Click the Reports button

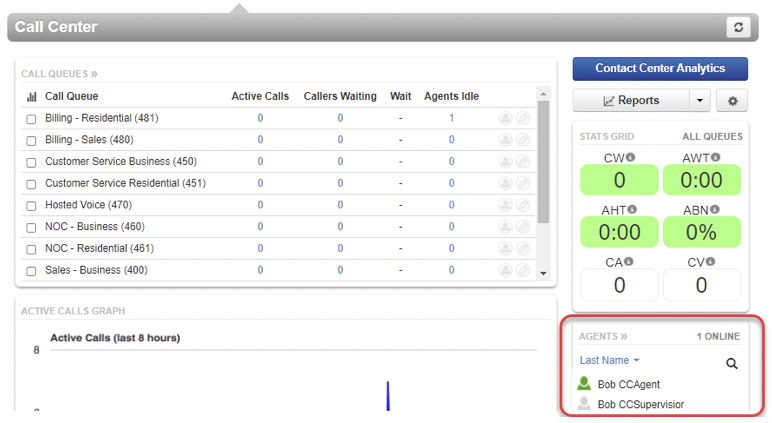click(x=630, y=101)
